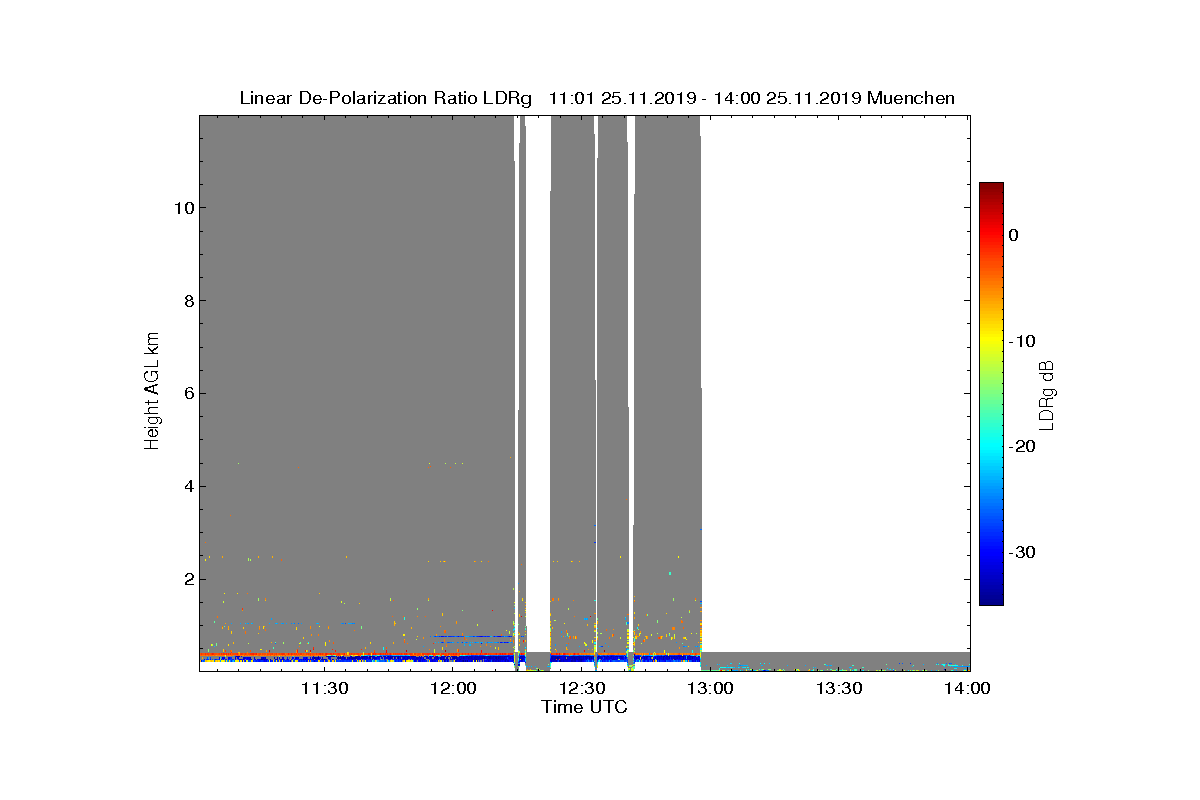Click the "Time UTC" axis label
The width and height of the screenshot is (1200, 800).
point(584,707)
